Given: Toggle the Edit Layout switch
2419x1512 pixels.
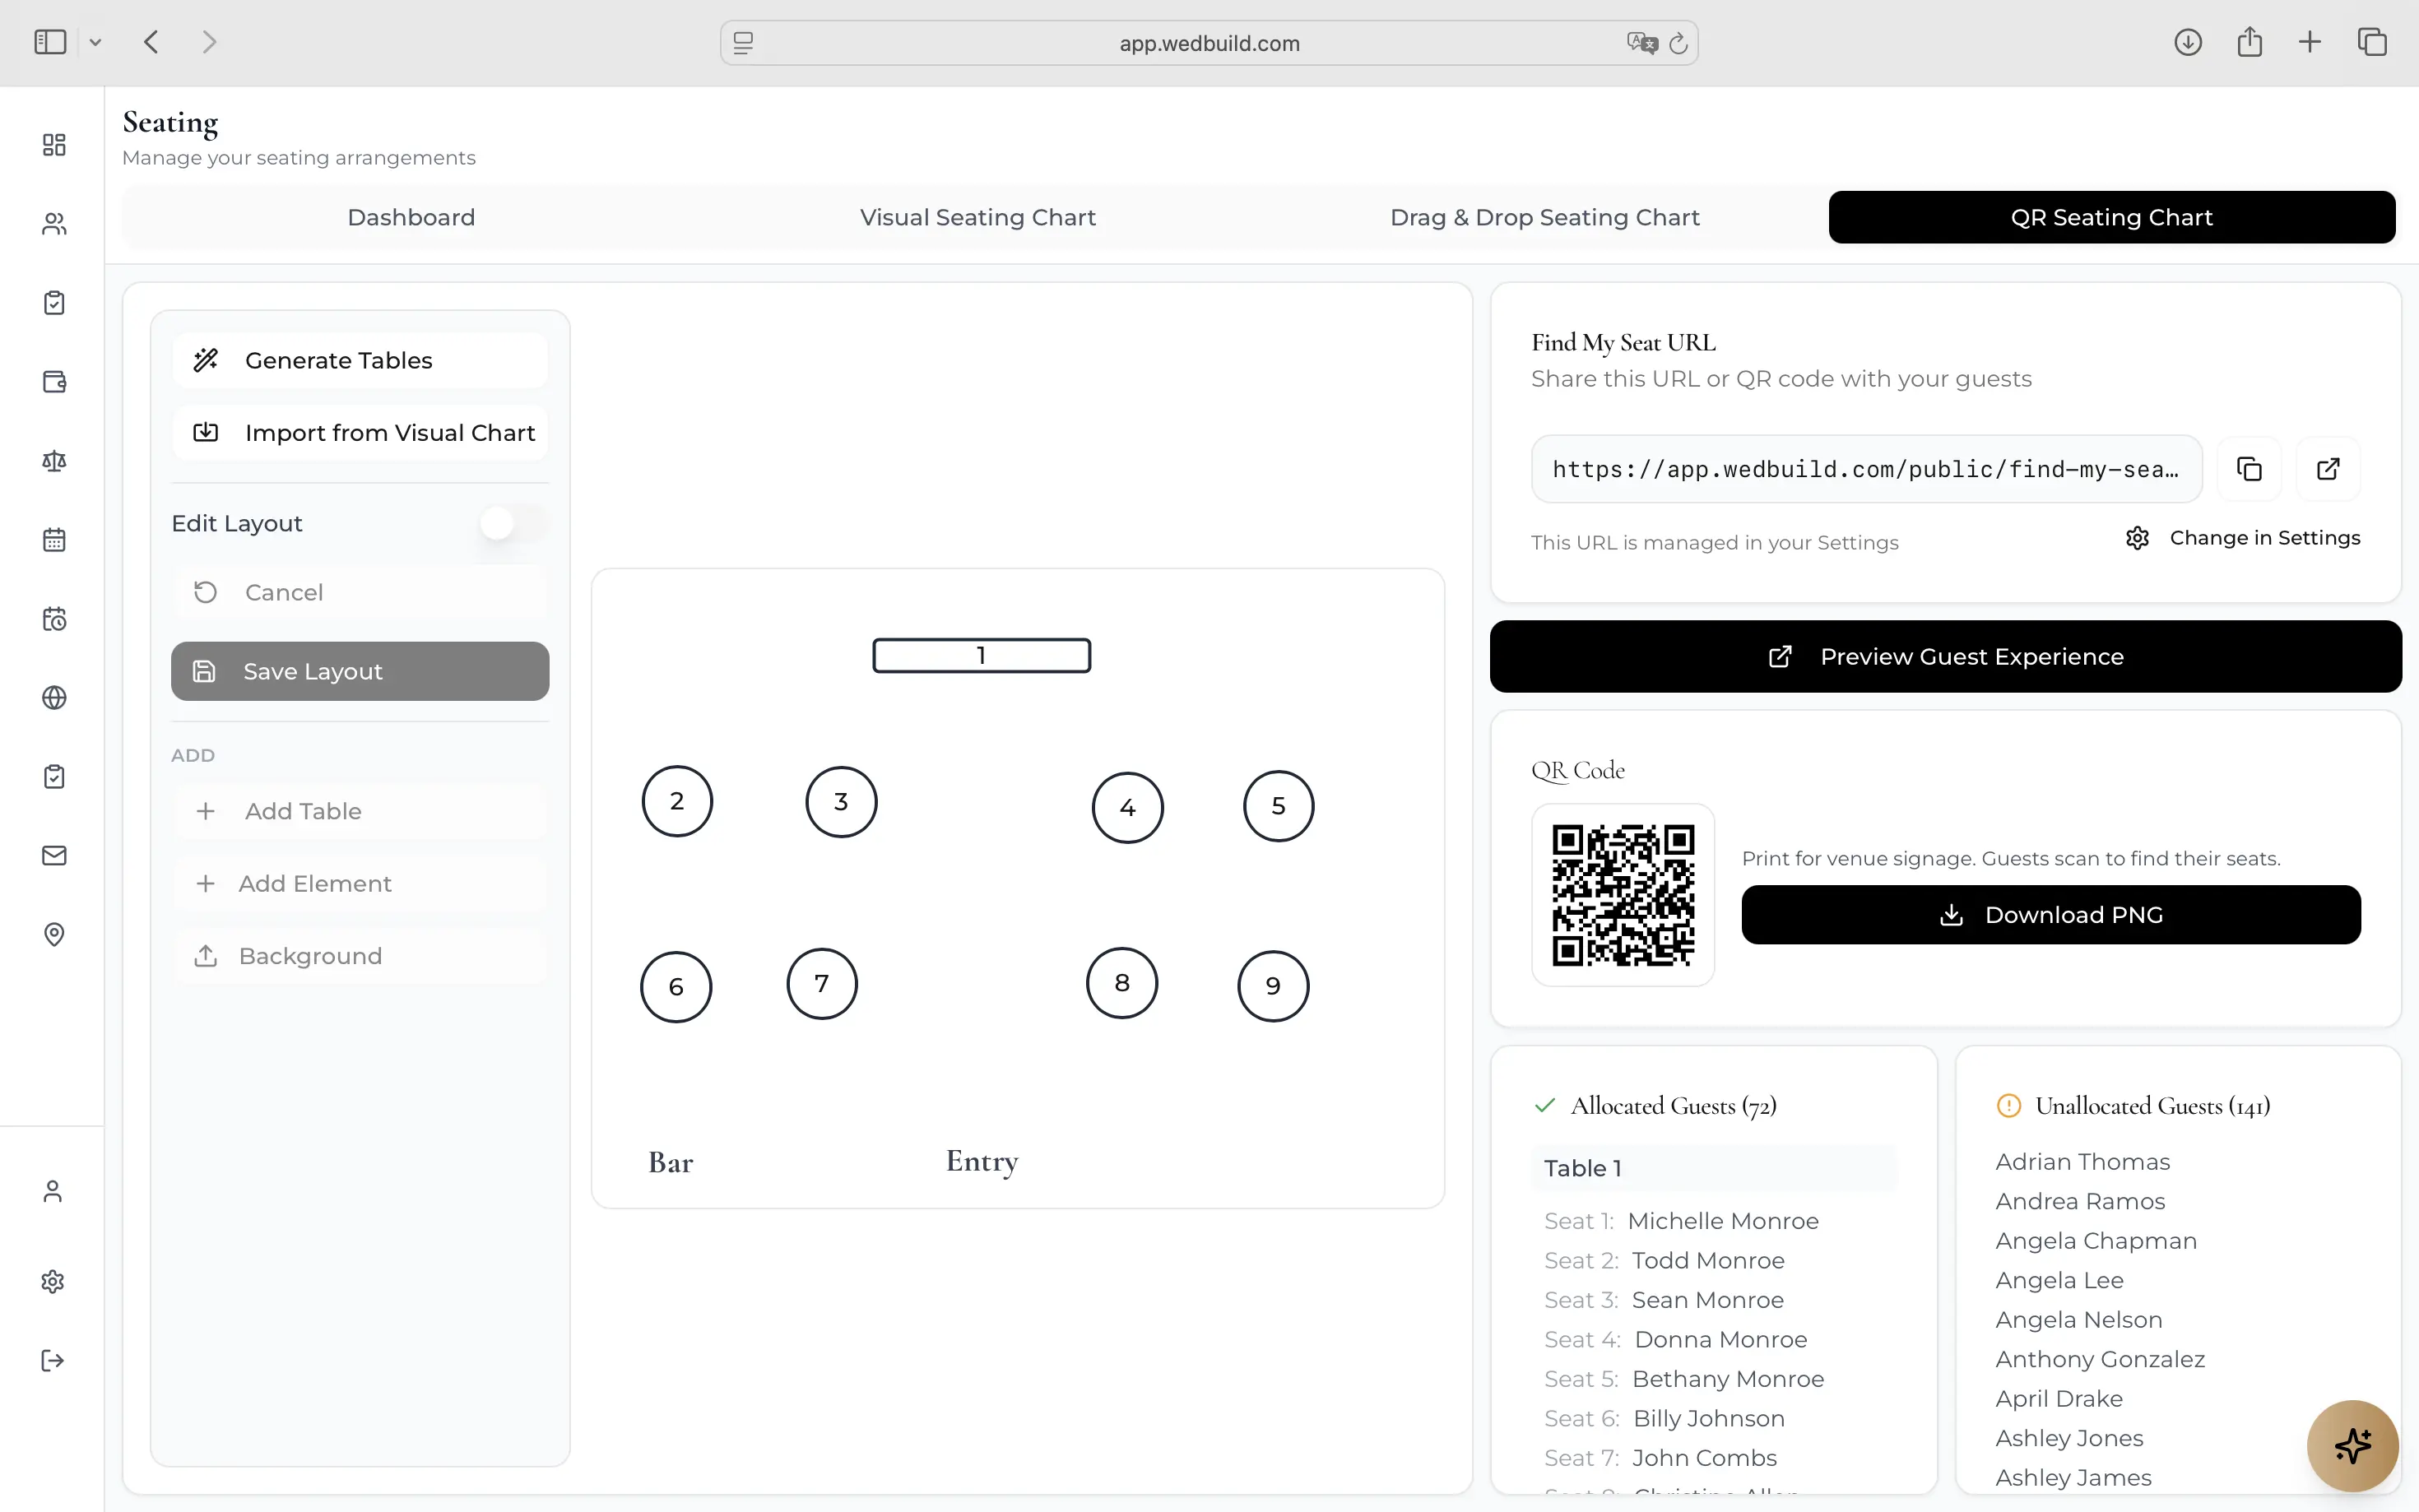Looking at the screenshot, I should [513, 523].
